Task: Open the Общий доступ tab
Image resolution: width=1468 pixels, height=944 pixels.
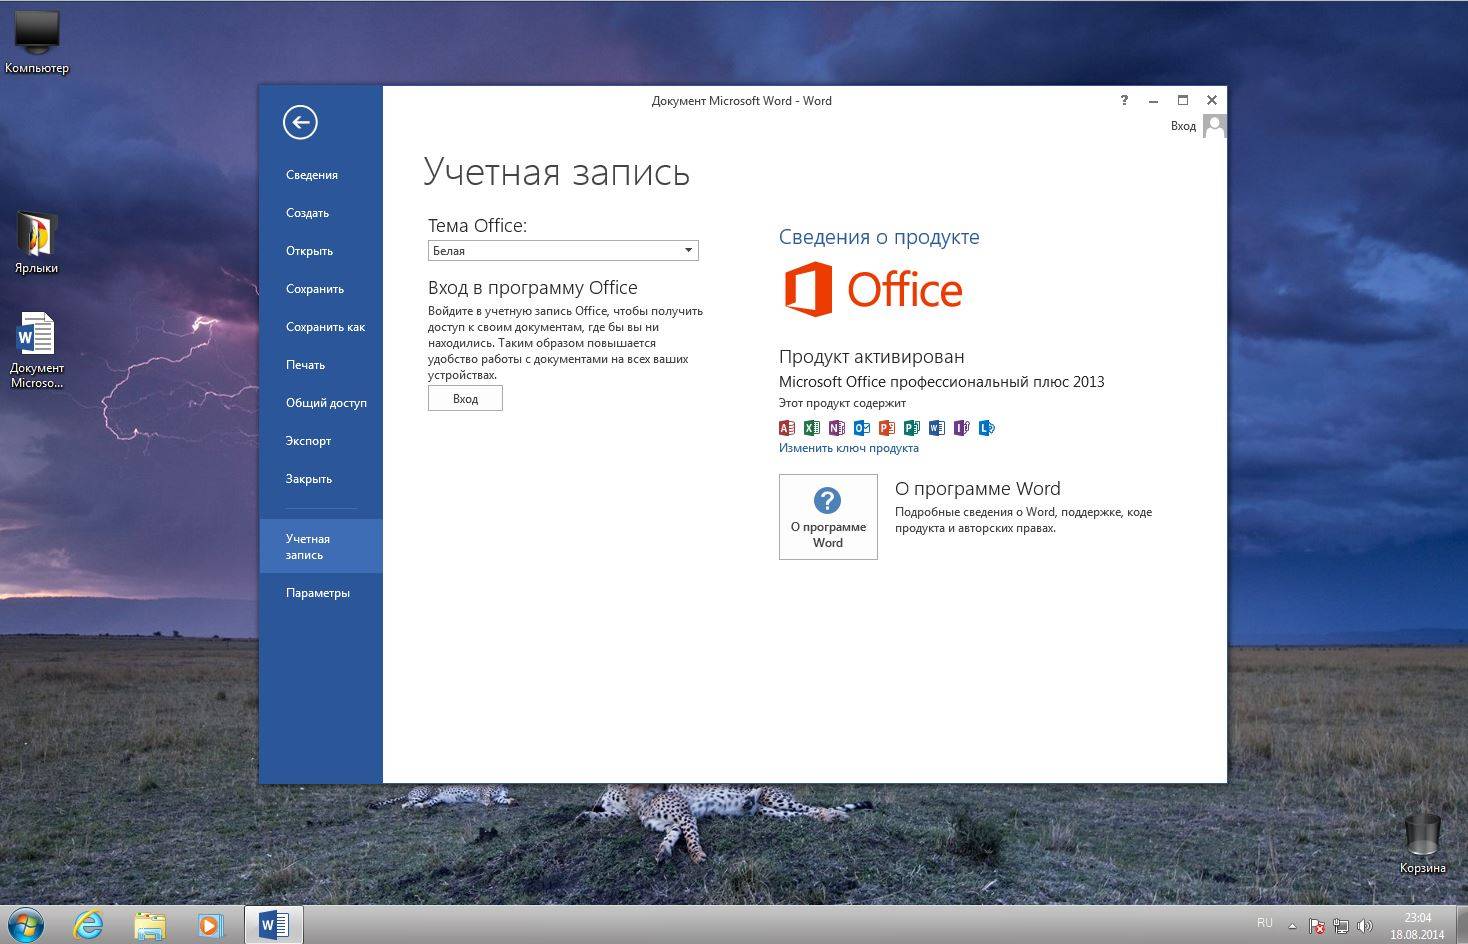Action: 321,403
